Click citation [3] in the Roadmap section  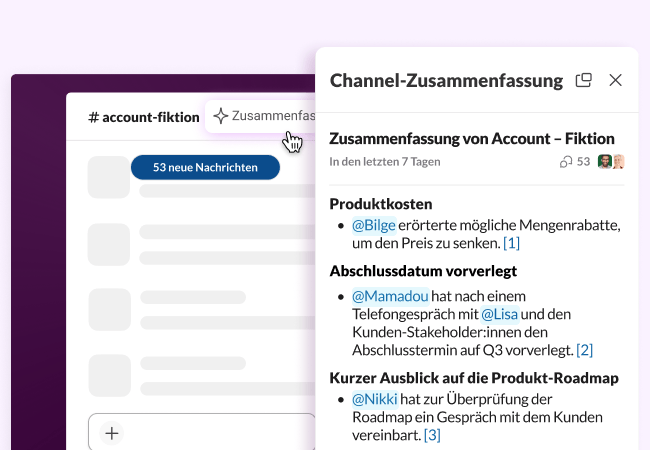431,434
